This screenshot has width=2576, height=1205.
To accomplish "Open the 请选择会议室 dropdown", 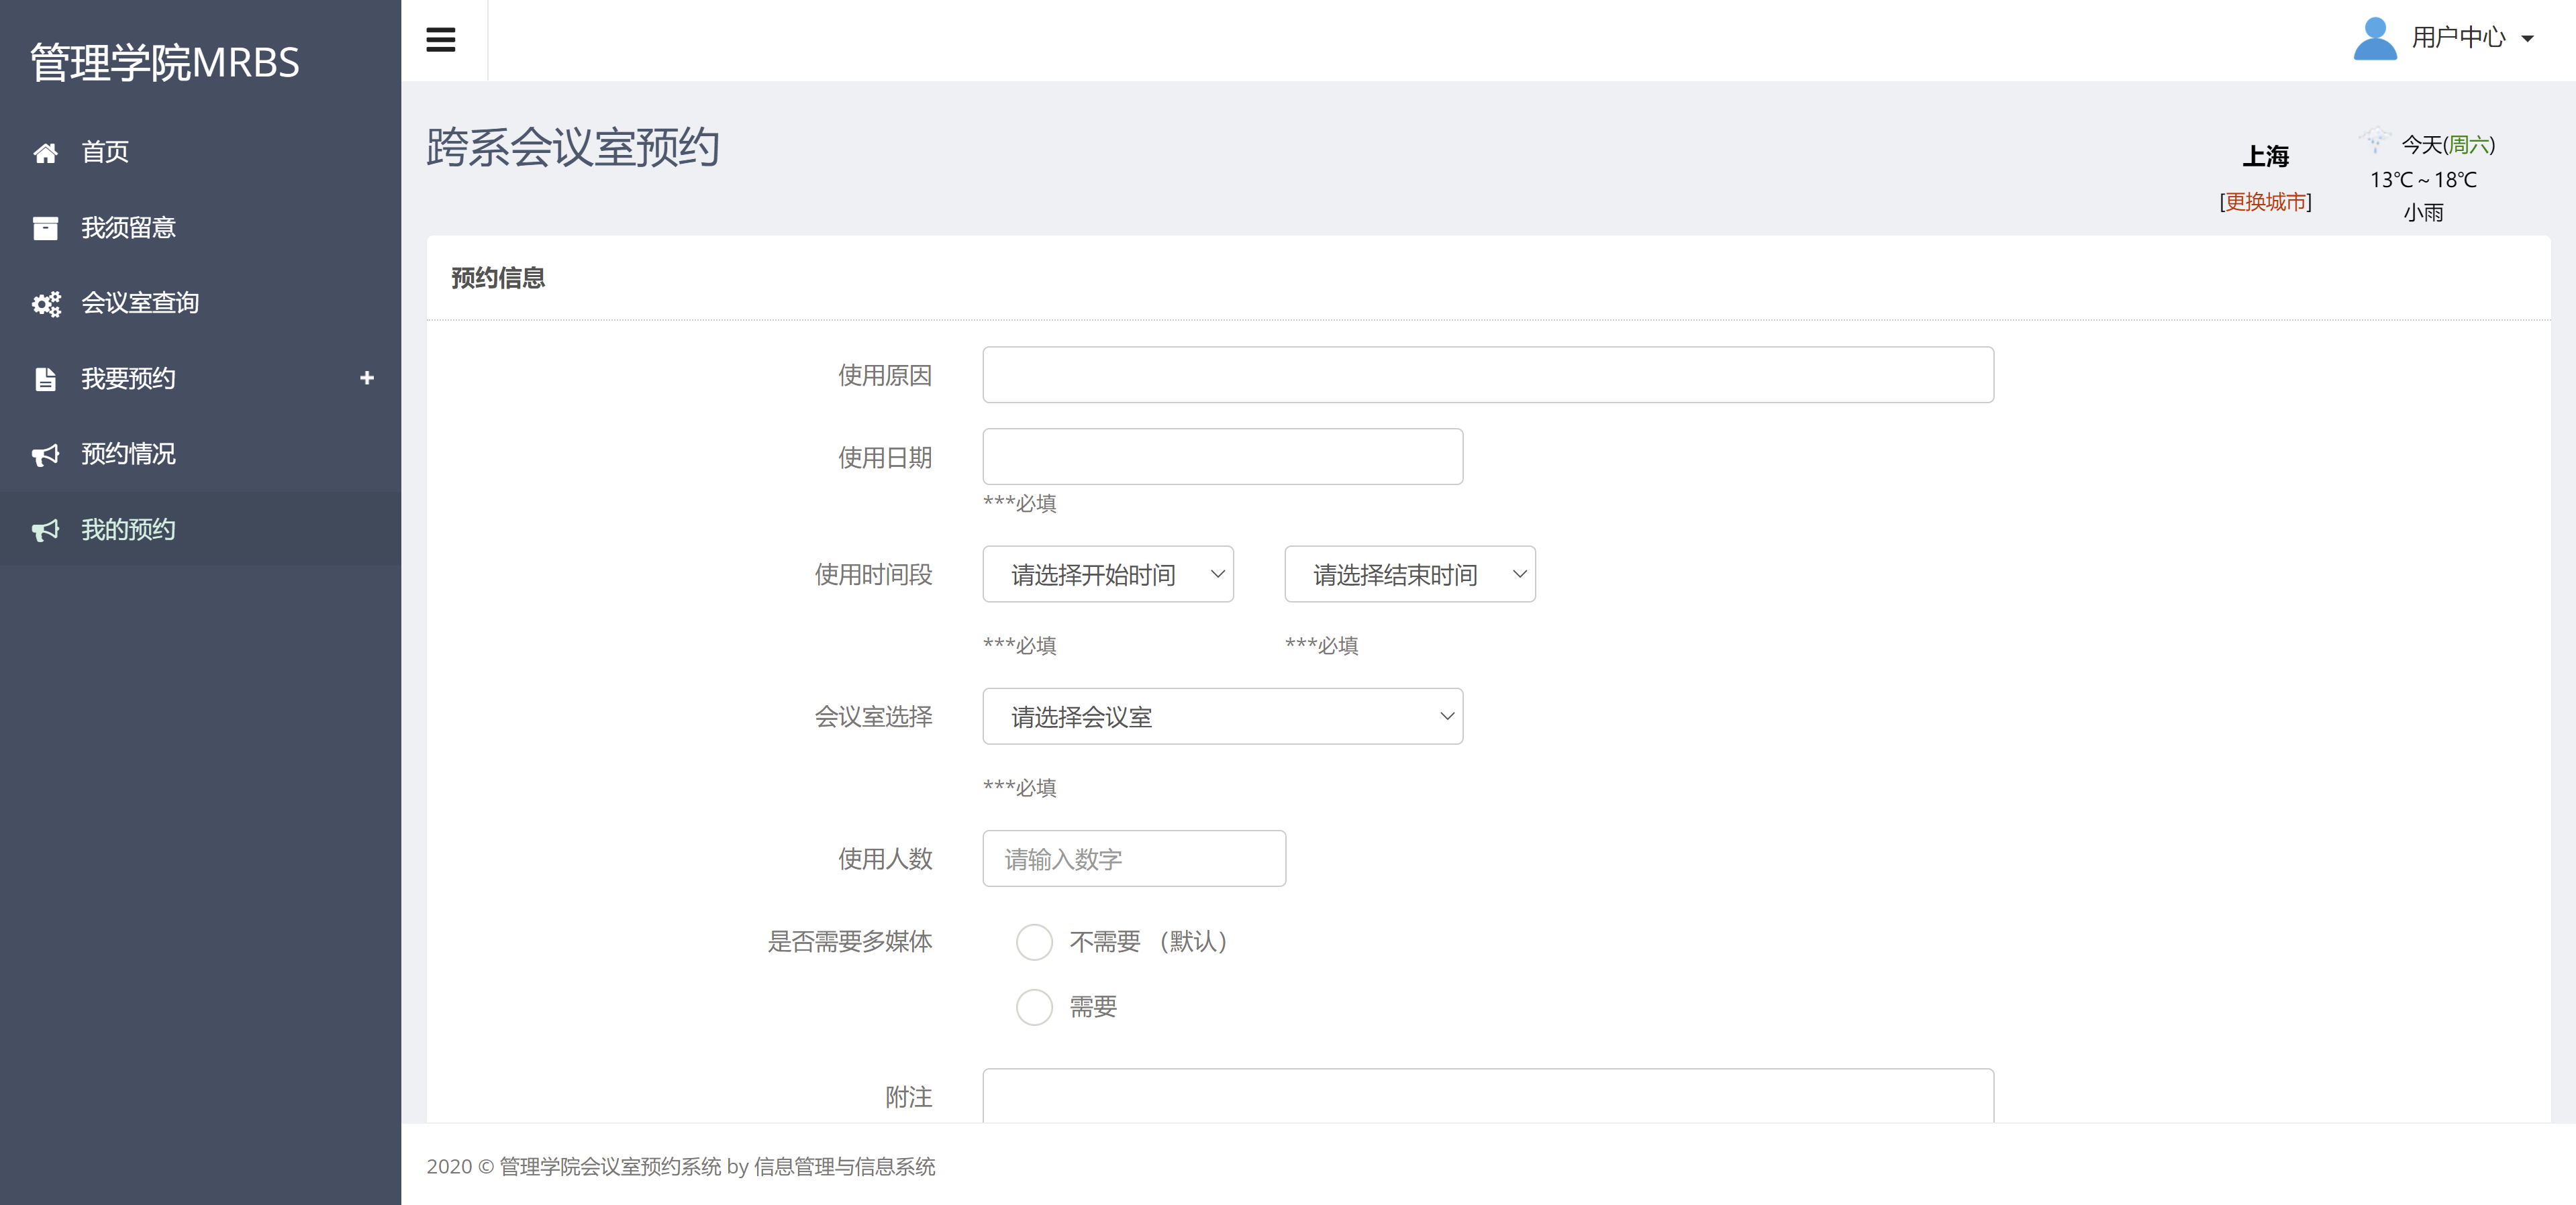I will pyautogui.click(x=1222, y=716).
